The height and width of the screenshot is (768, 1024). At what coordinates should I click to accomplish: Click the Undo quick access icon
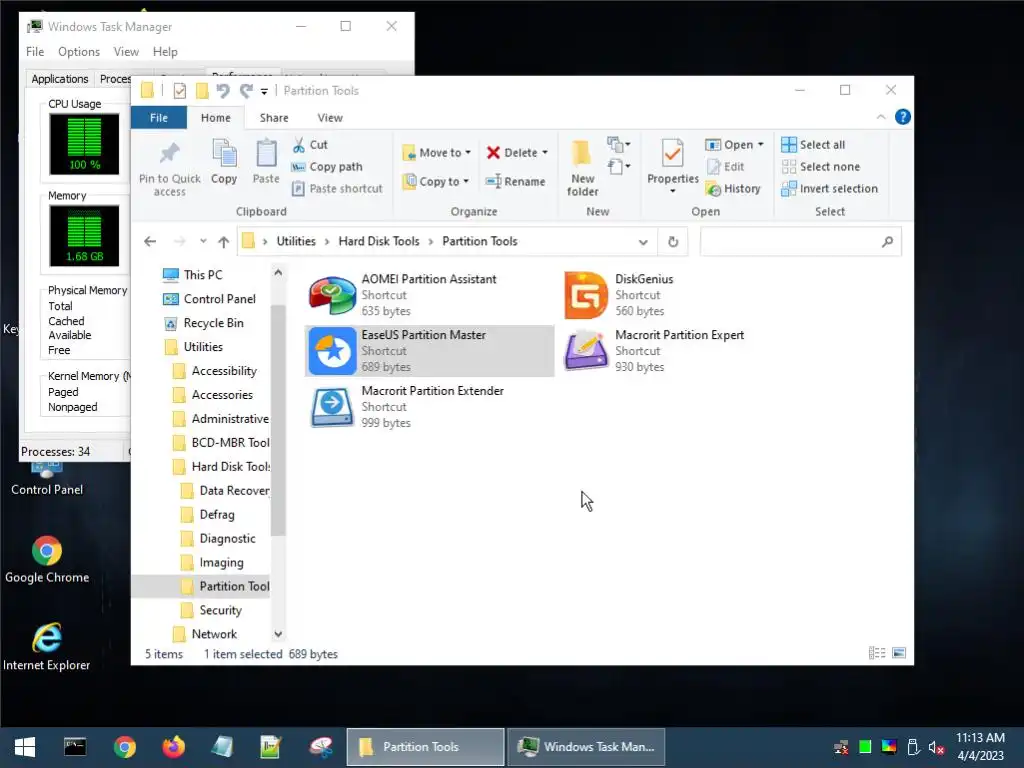(x=223, y=91)
